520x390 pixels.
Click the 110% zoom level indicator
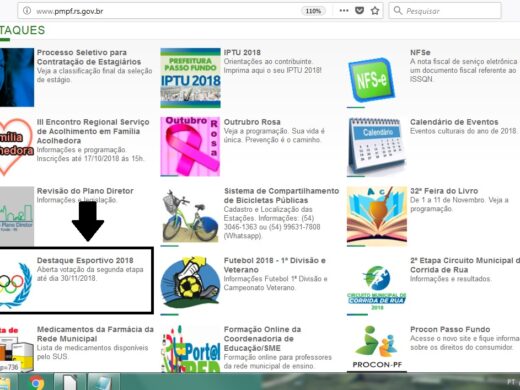[x=313, y=11]
